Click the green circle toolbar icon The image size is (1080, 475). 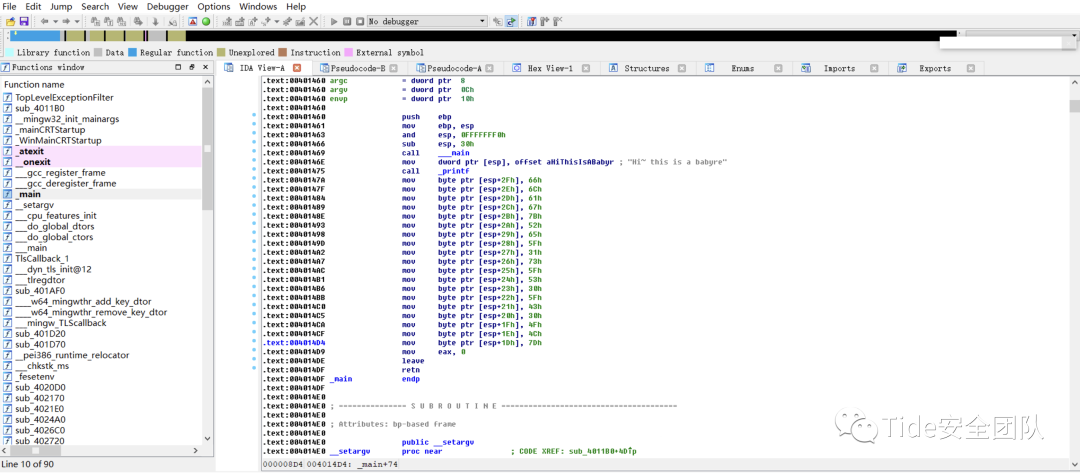point(206,21)
